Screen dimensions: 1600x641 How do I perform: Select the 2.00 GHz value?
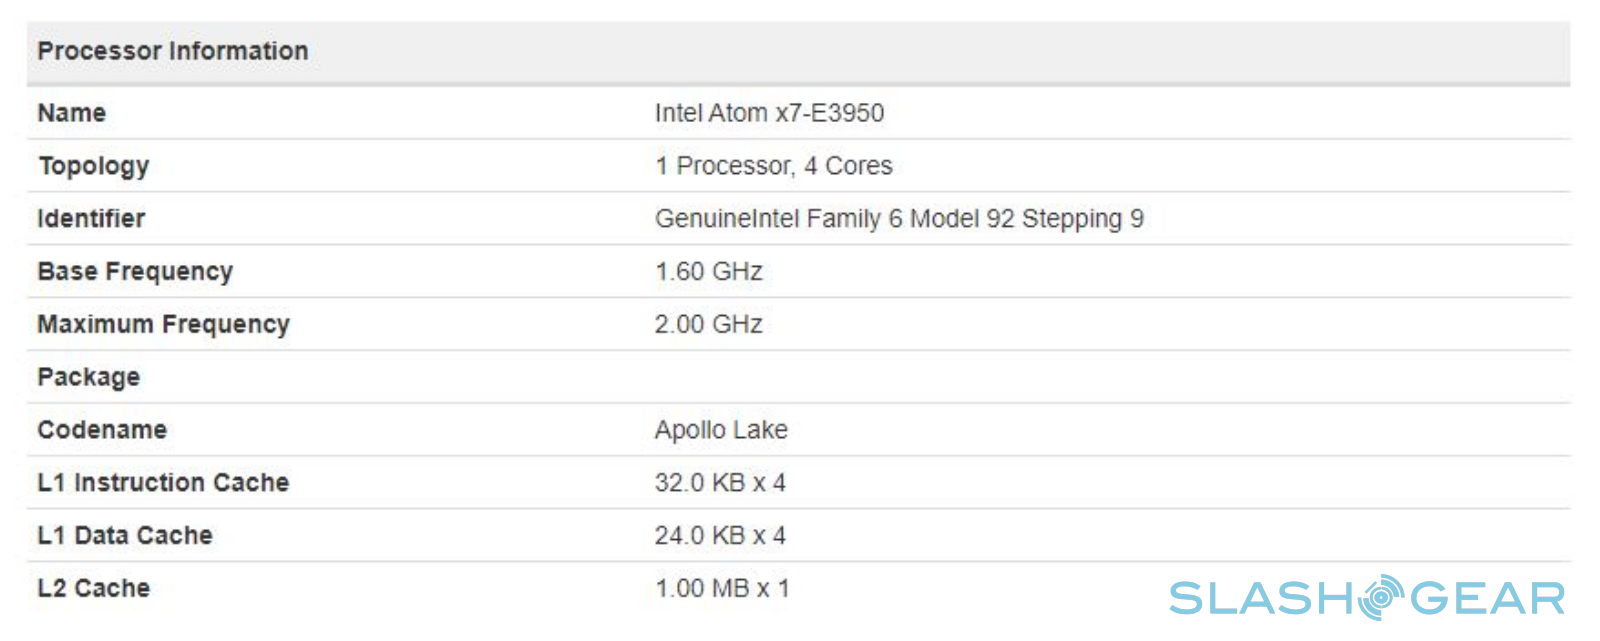click(x=708, y=325)
